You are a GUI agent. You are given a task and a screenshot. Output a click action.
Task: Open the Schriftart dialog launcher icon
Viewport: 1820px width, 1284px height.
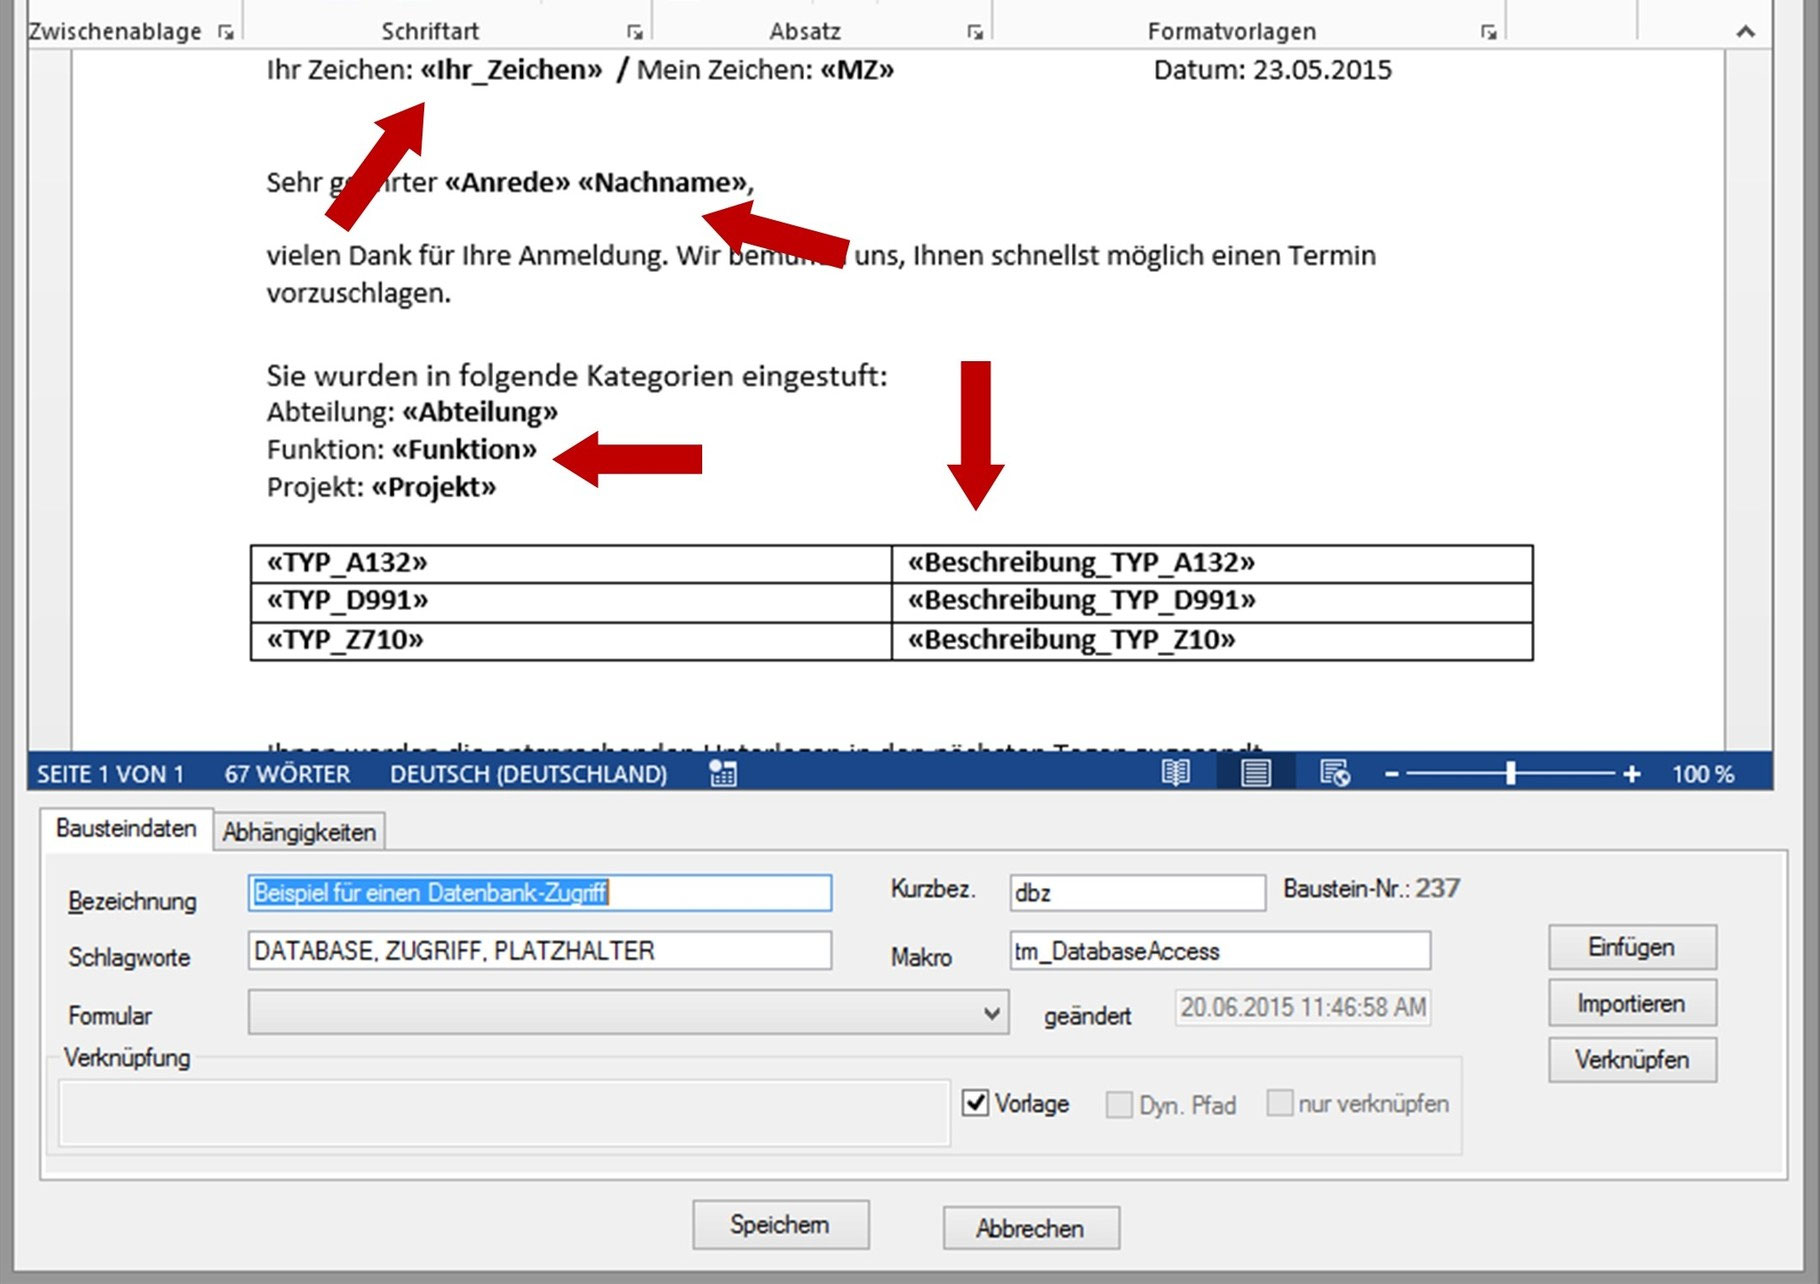(x=636, y=31)
